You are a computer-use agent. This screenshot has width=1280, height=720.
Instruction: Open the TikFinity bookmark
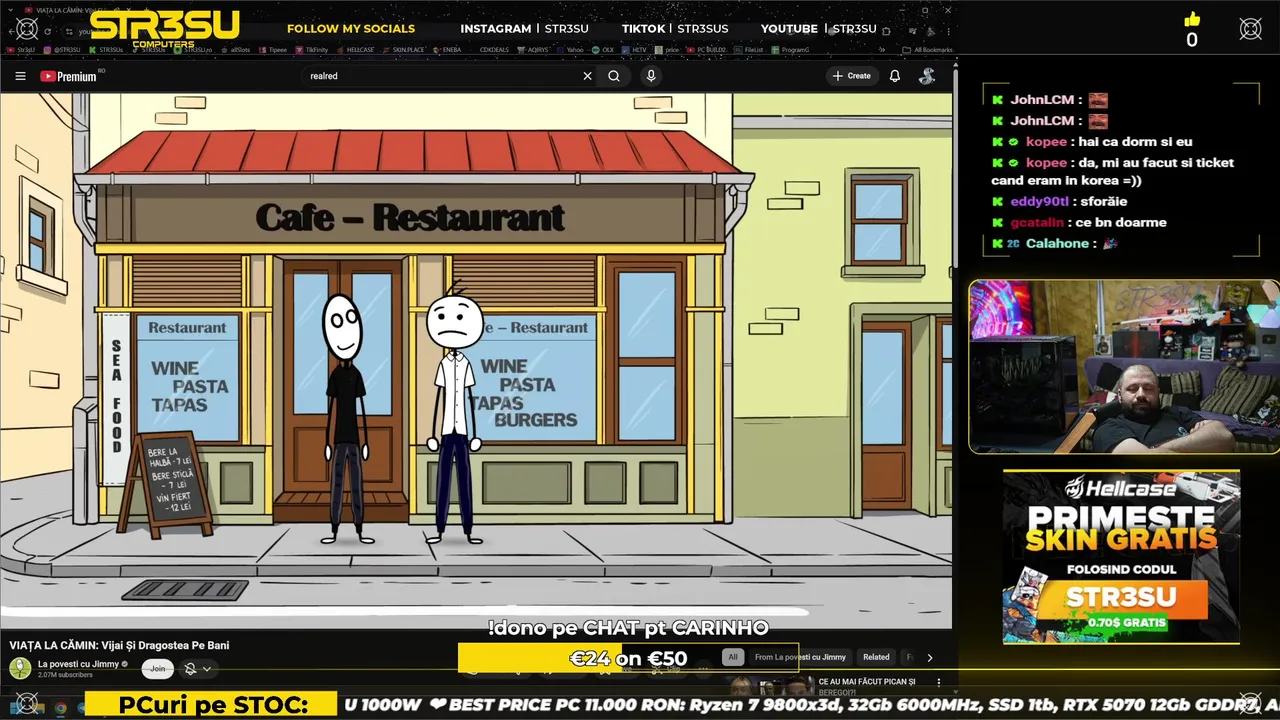pyautogui.click(x=312, y=49)
